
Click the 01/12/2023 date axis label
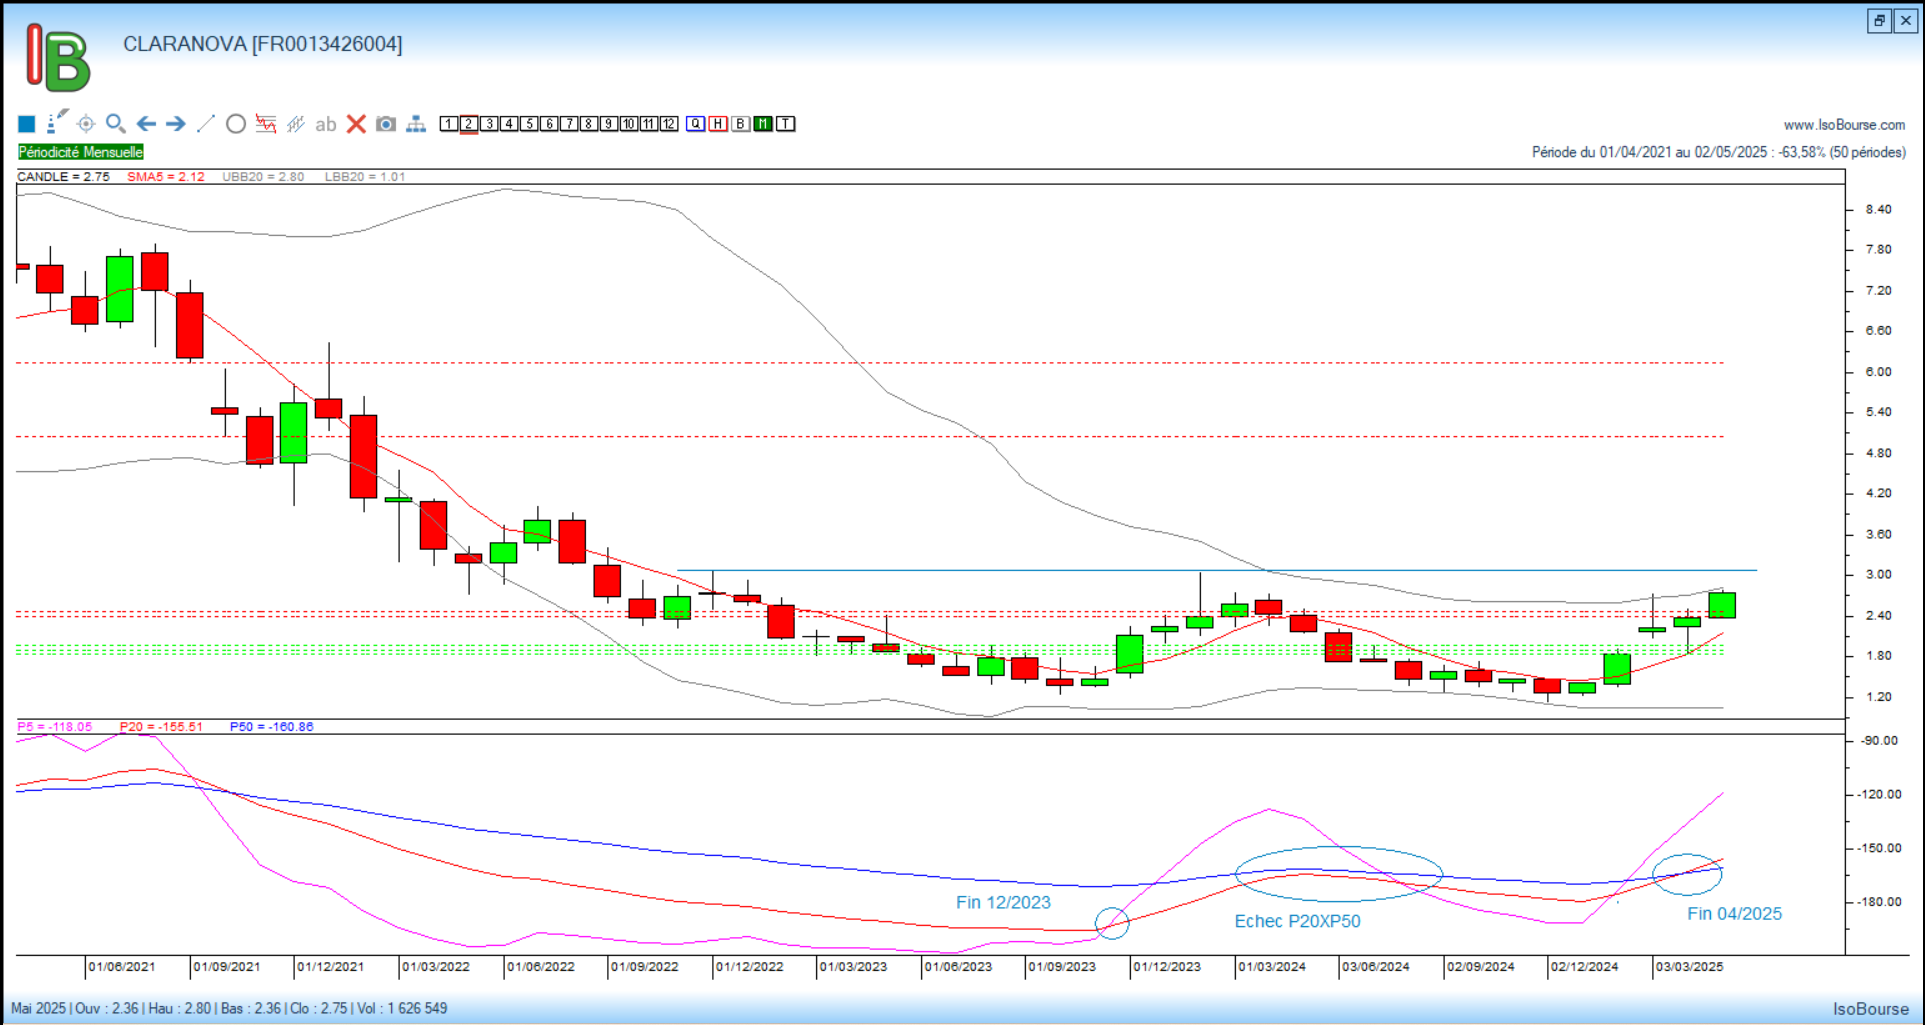pos(1167,967)
